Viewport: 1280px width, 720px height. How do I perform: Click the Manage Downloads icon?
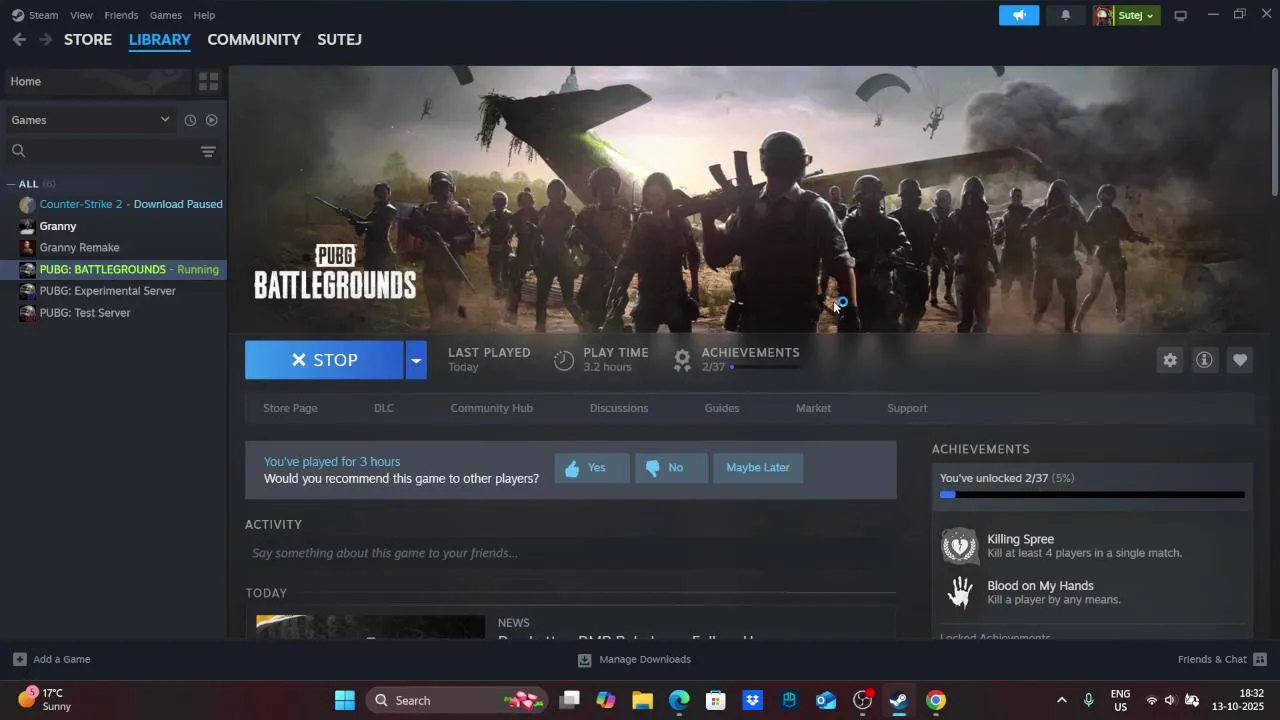tap(584, 659)
